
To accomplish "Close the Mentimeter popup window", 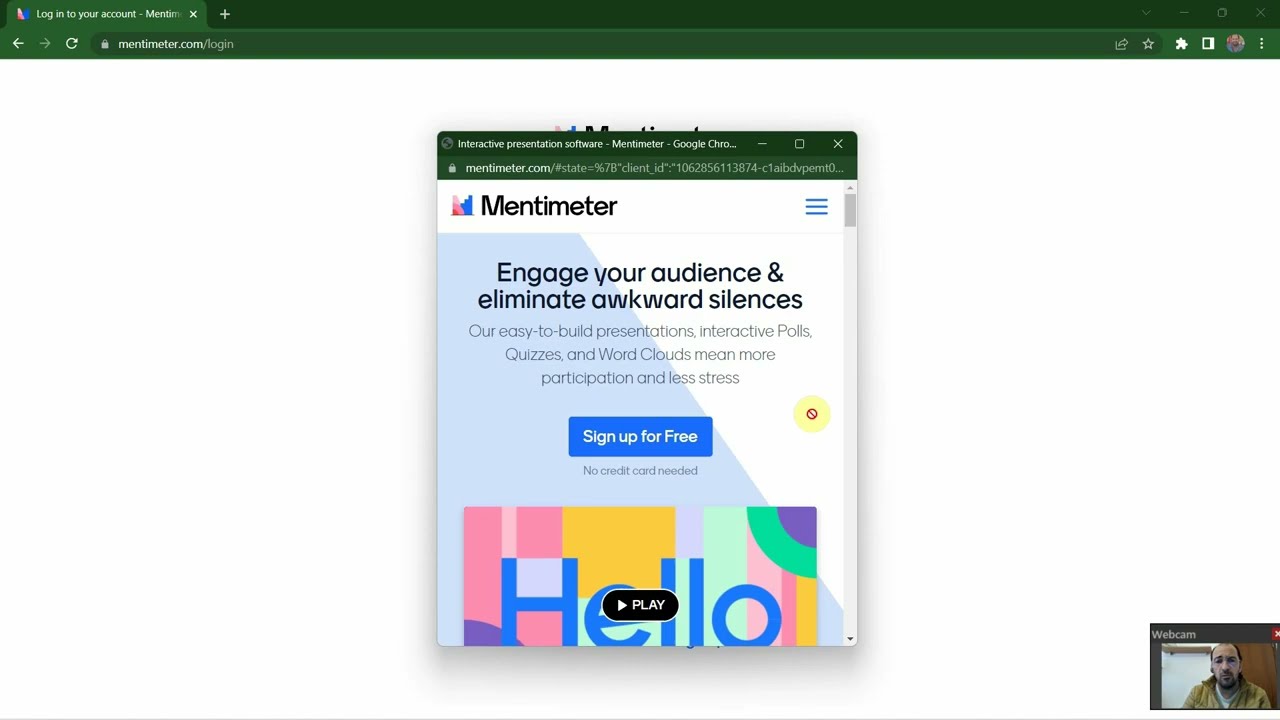I will click(838, 144).
